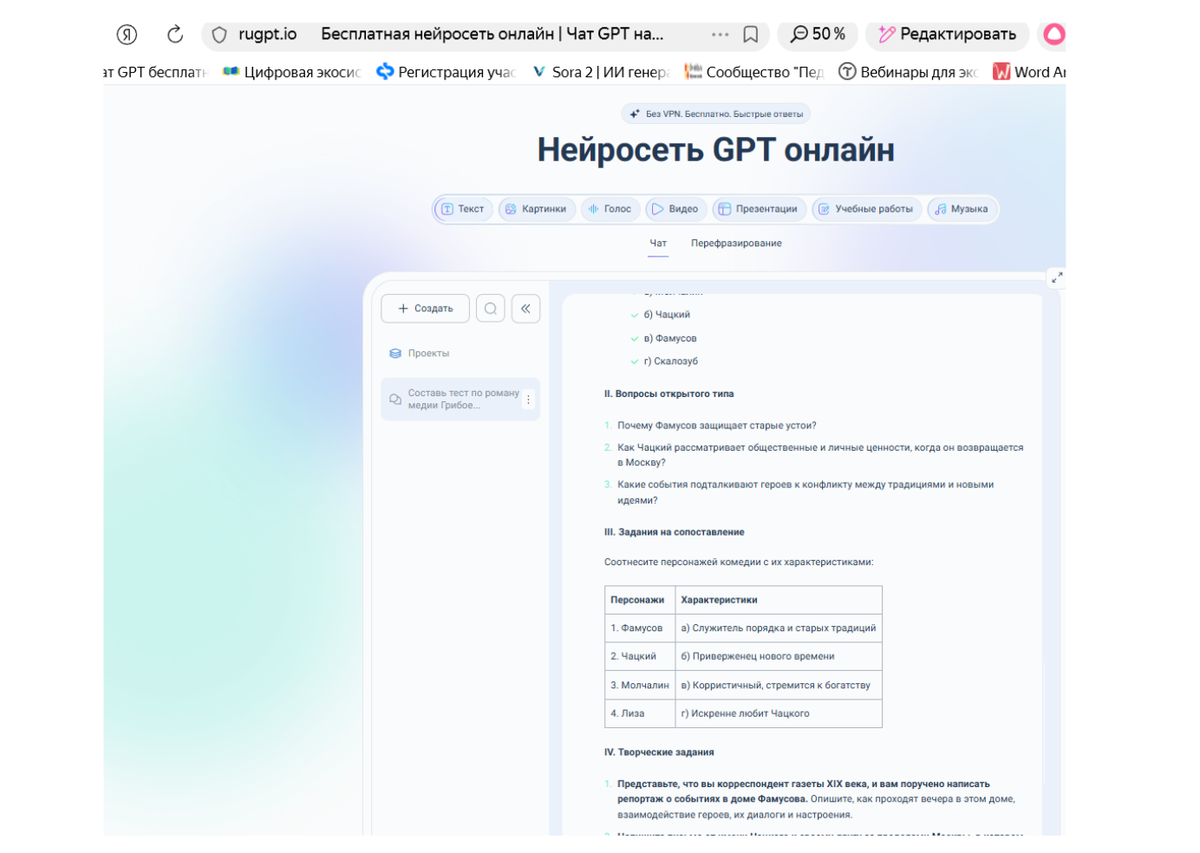The height and width of the screenshot is (853, 1200).
Task: Click the site protection shield icon
Action: (x=219, y=35)
